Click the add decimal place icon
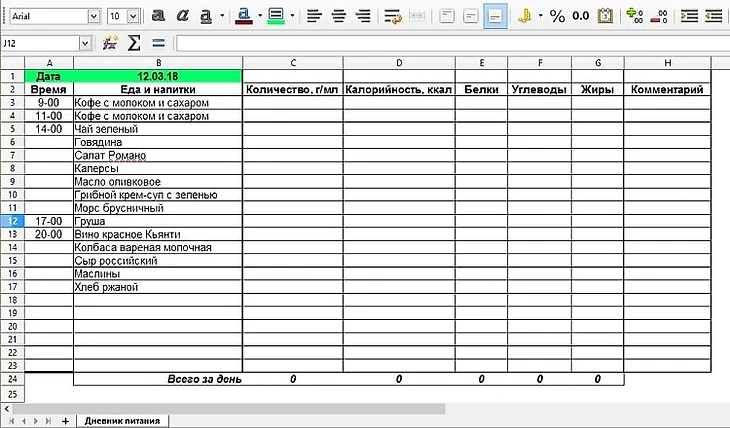730x428 pixels. click(x=634, y=16)
